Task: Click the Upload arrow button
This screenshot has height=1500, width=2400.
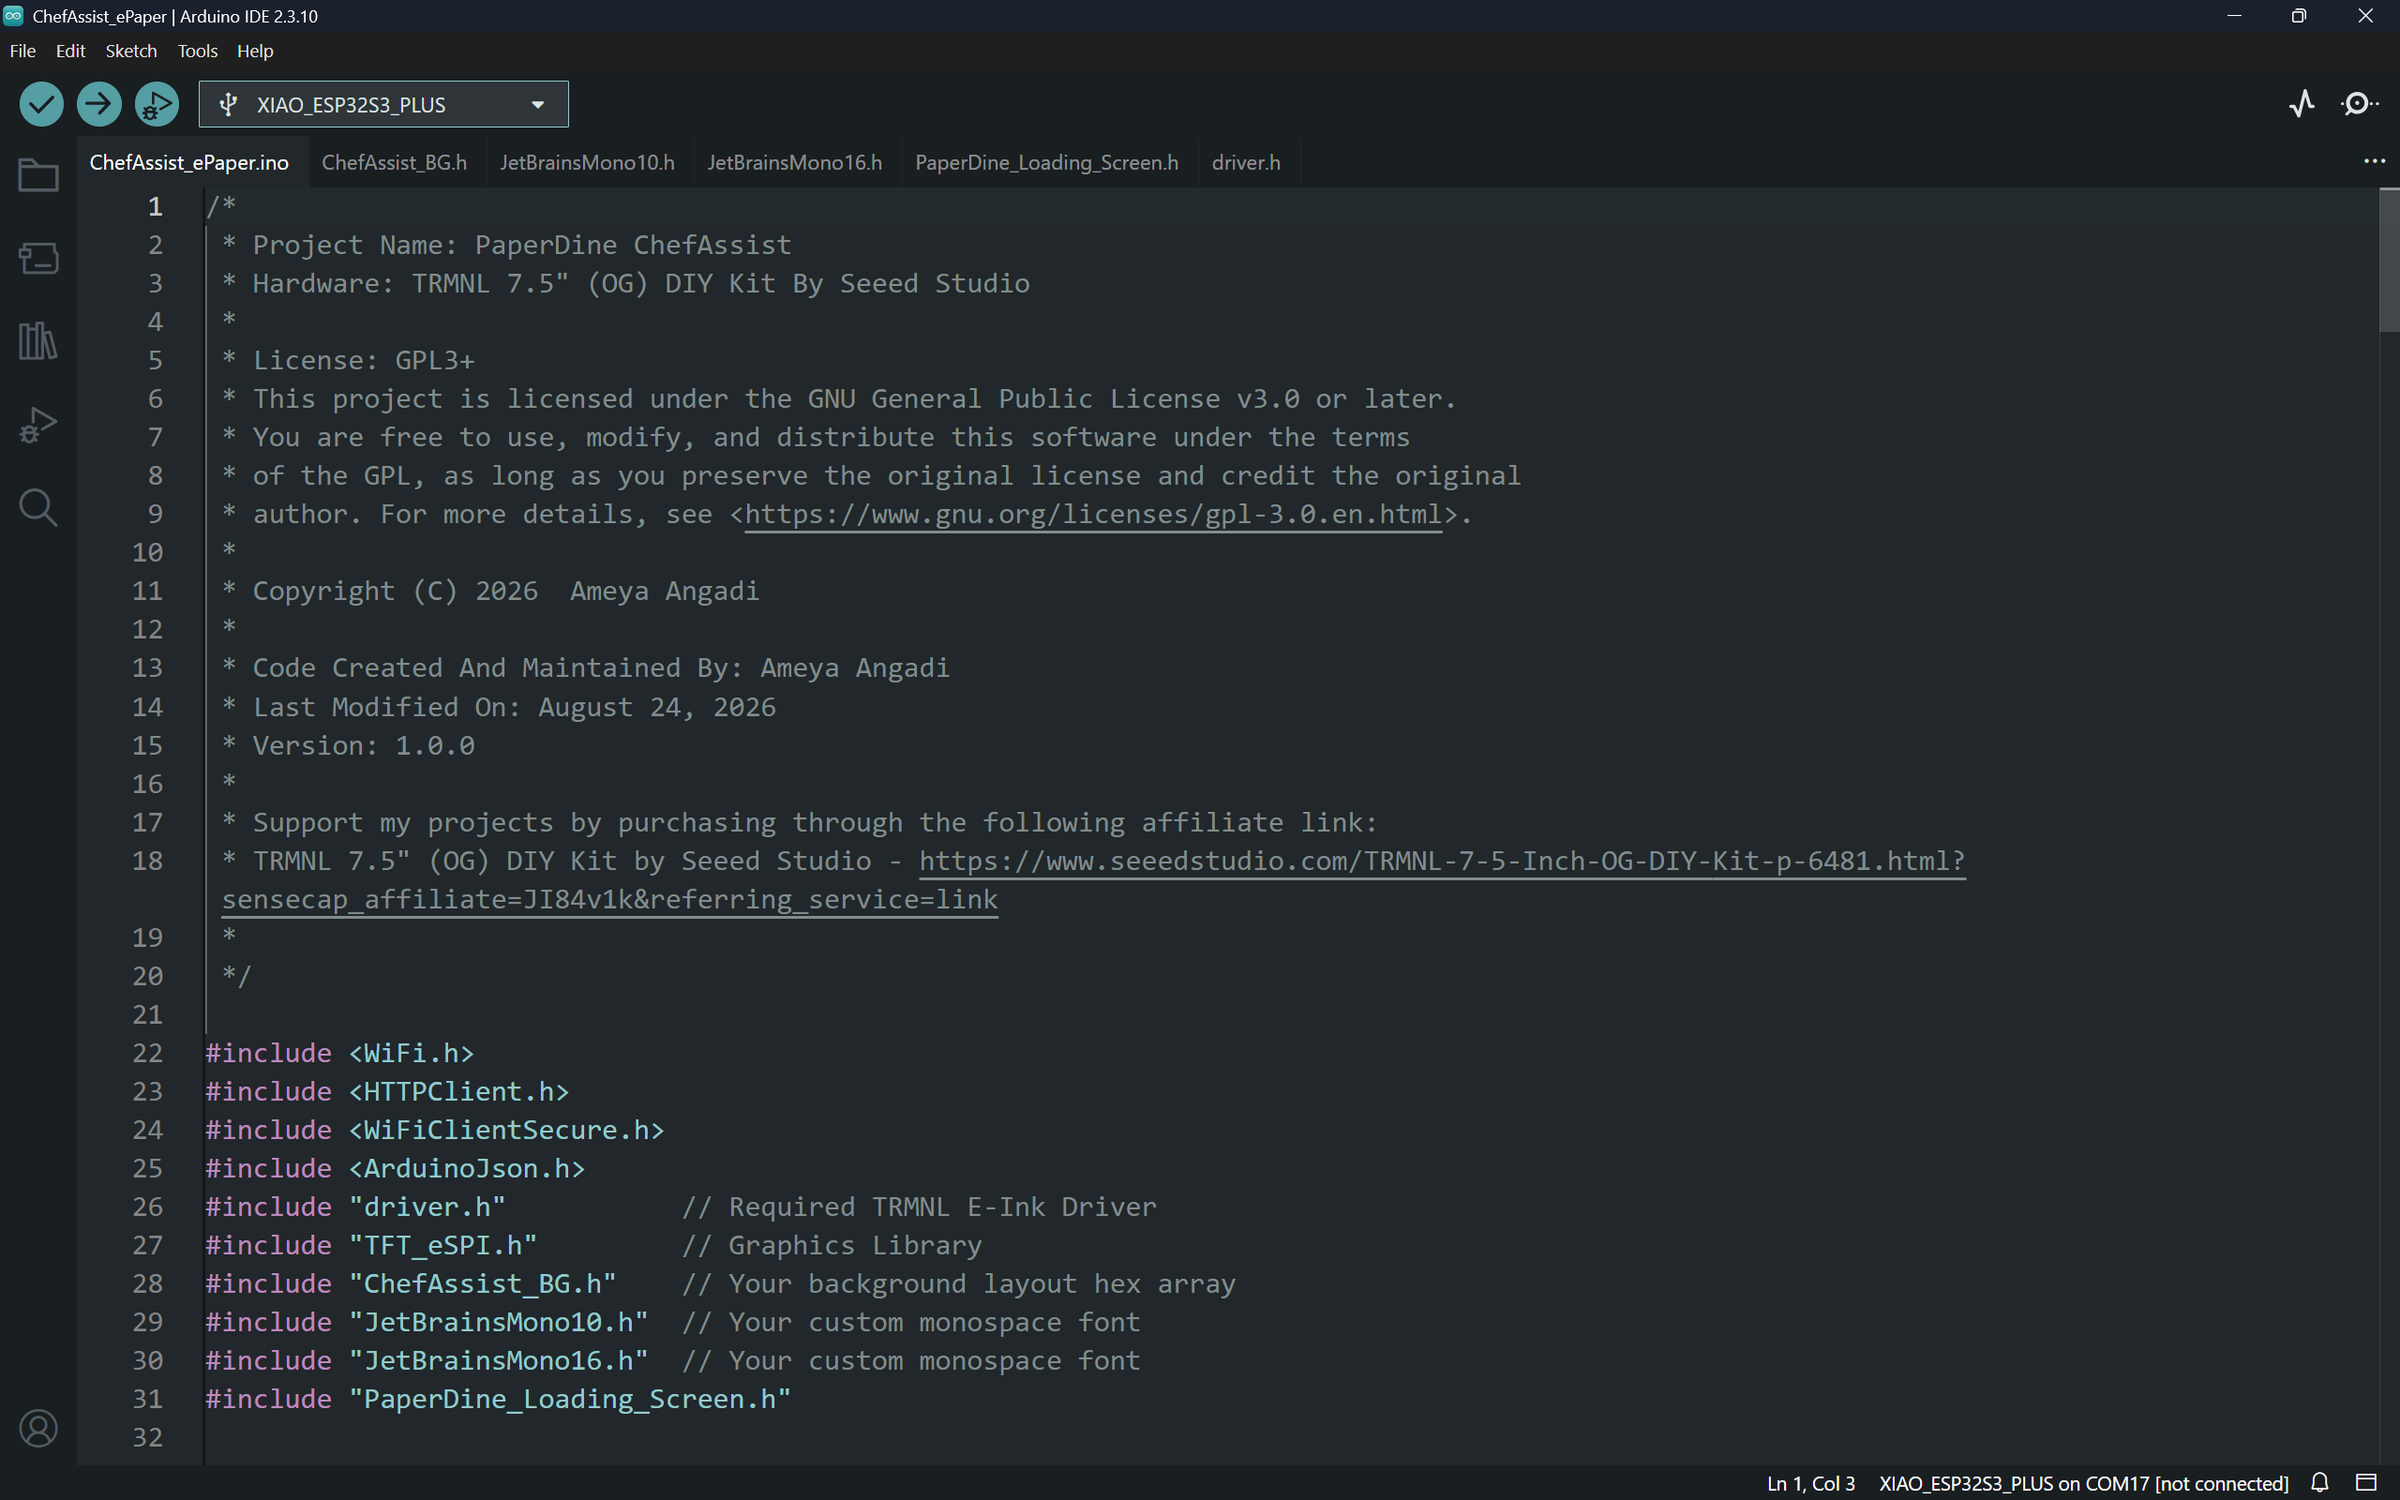Action: 99,104
